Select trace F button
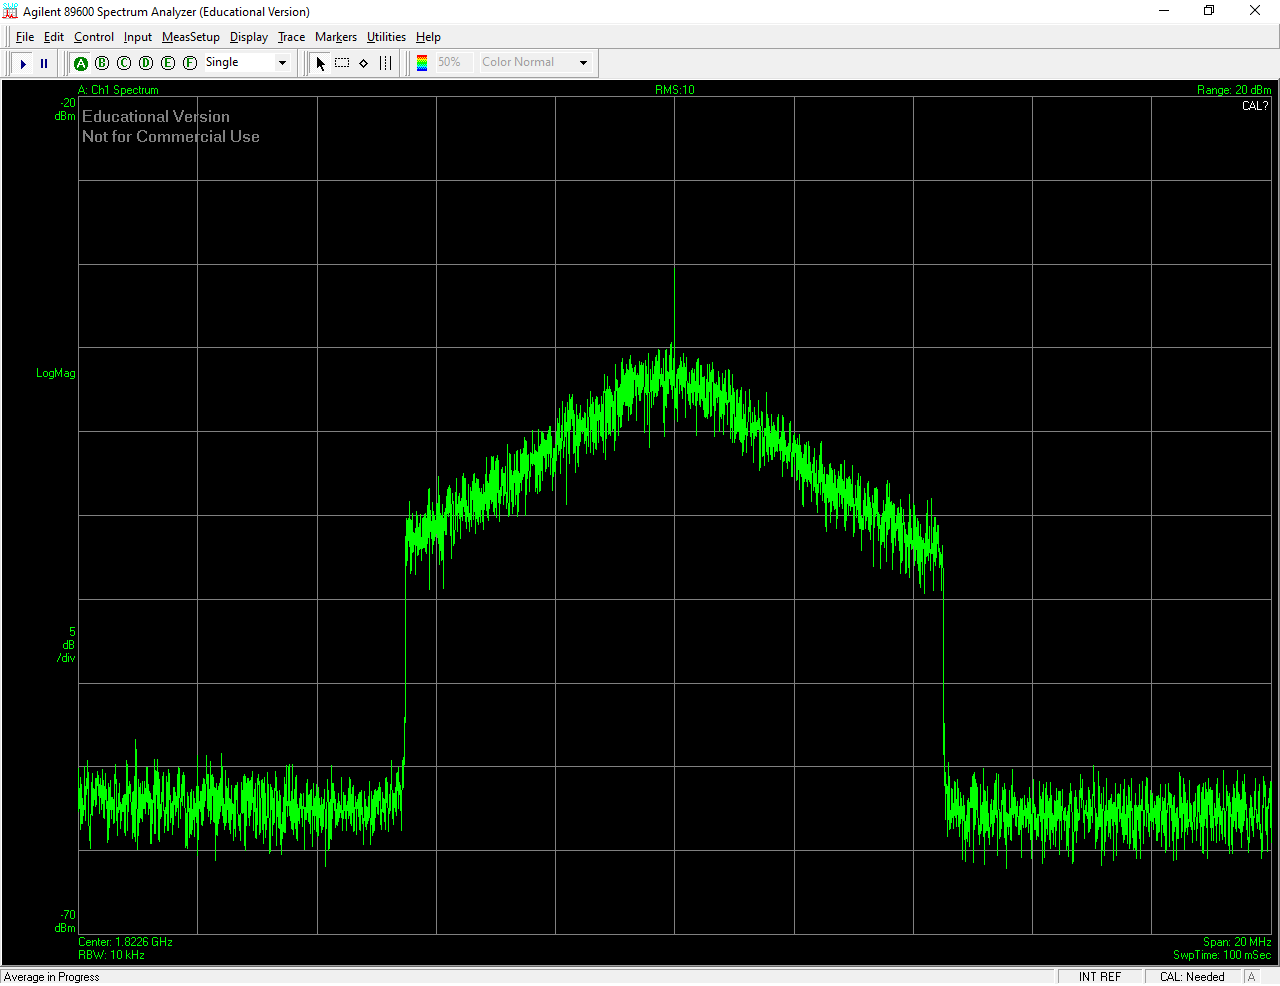The height and width of the screenshot is (986, 1280). pos(190,63)
